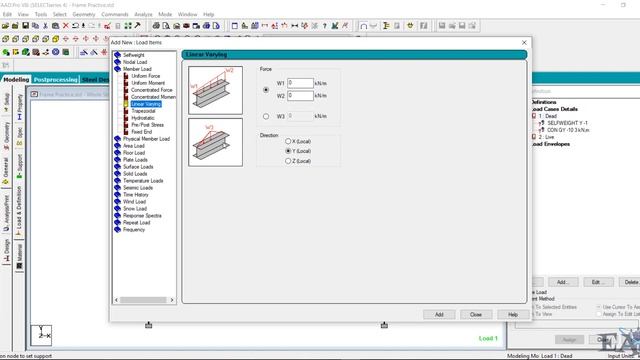Open the Design page on the left sidebar
The width and height of the screenshot is (640, 360).
[x=6, y=251]
